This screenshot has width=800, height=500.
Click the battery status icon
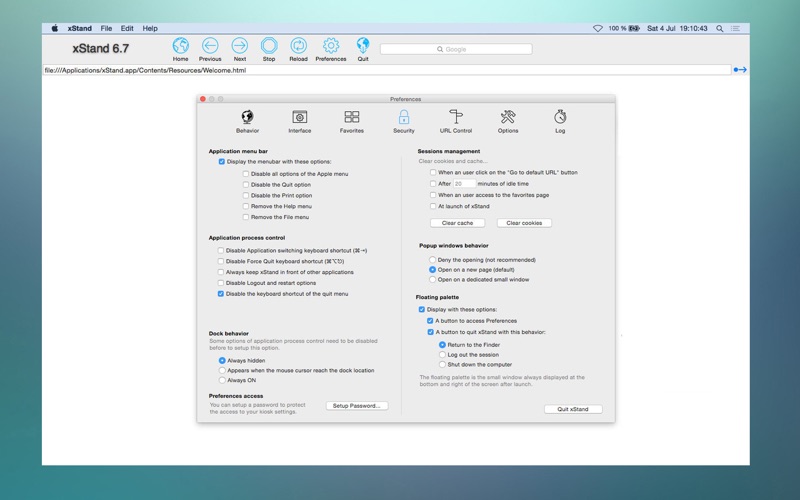(x=634, y=29)
